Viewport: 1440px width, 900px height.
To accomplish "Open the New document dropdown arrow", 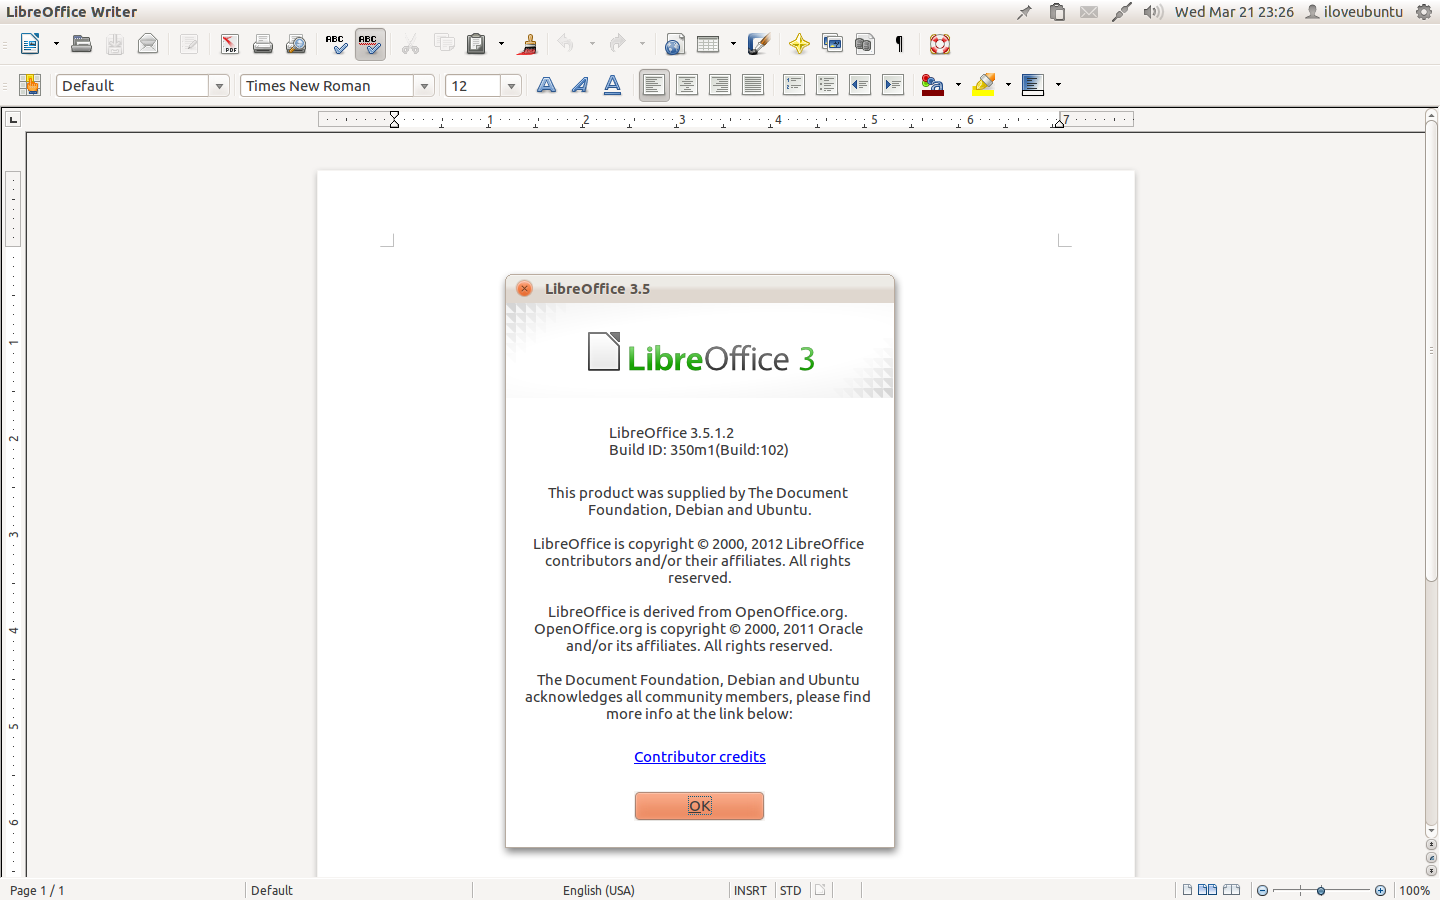I will click(x=56, y=44).
